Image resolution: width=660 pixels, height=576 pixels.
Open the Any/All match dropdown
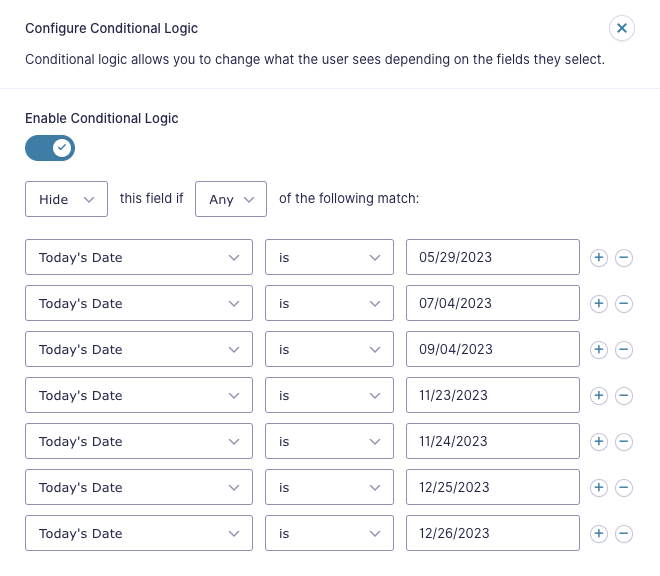pos(231,199)
